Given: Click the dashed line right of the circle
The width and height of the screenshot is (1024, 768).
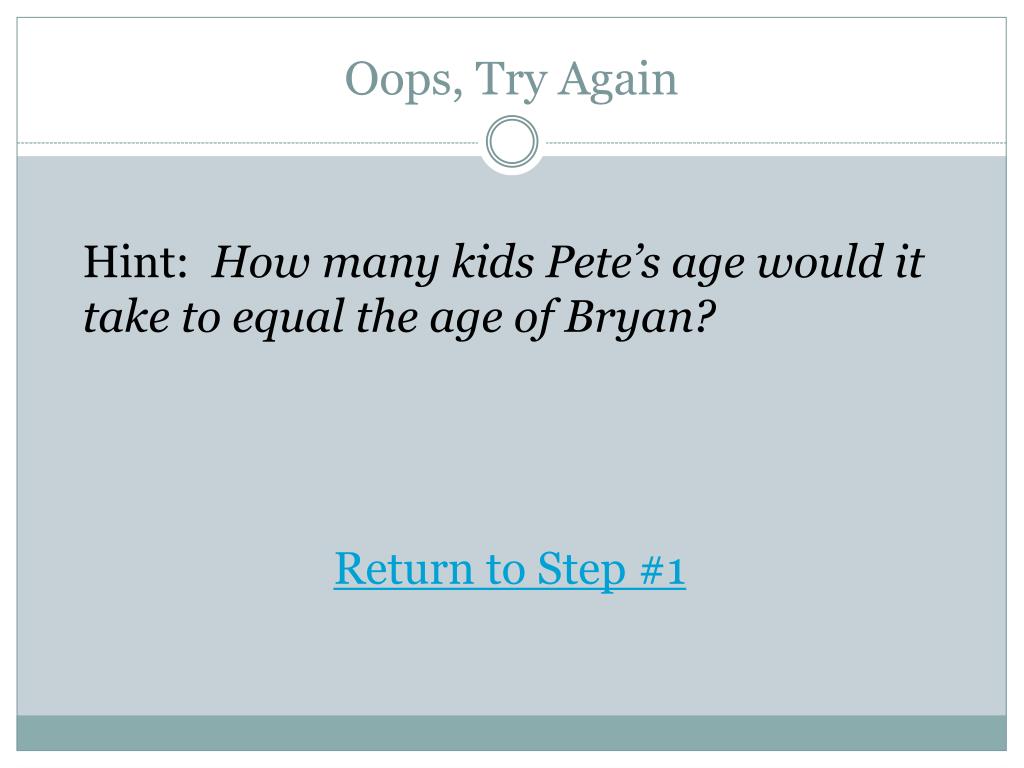Looking at the screenshot, I should coord(776,142).
